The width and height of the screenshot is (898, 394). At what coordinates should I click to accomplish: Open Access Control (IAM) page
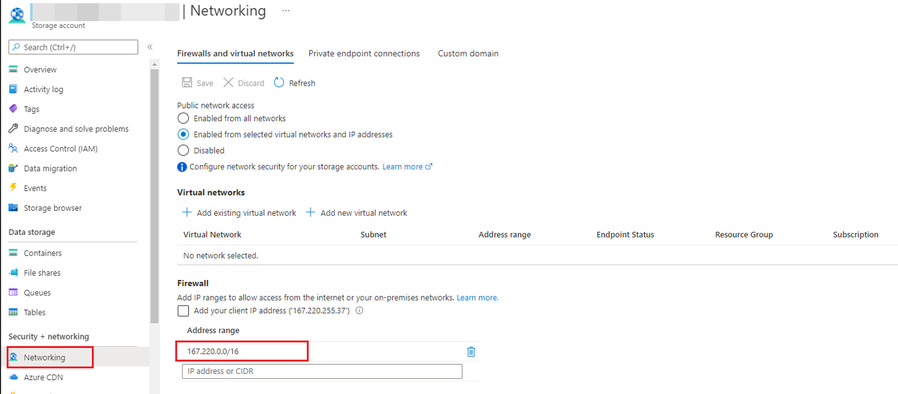point(53,149)
